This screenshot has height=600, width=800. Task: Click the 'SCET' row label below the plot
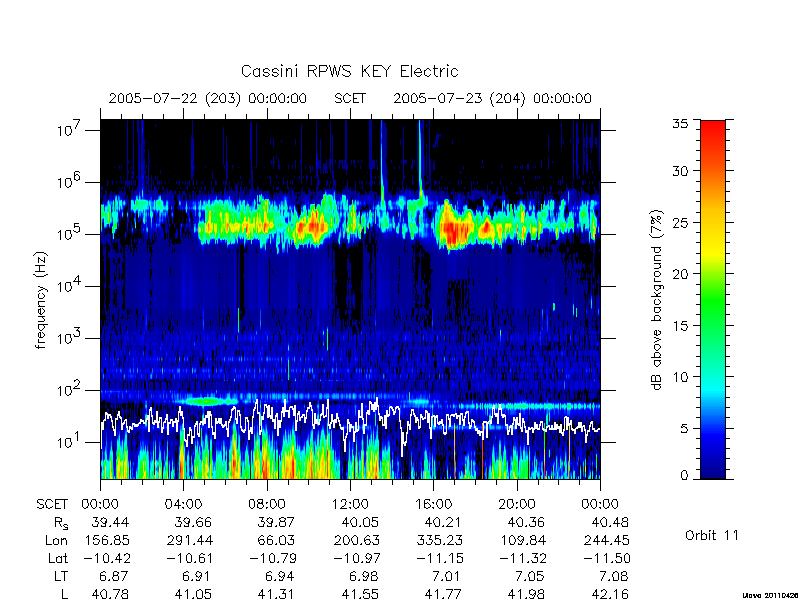tap(52, 504)
